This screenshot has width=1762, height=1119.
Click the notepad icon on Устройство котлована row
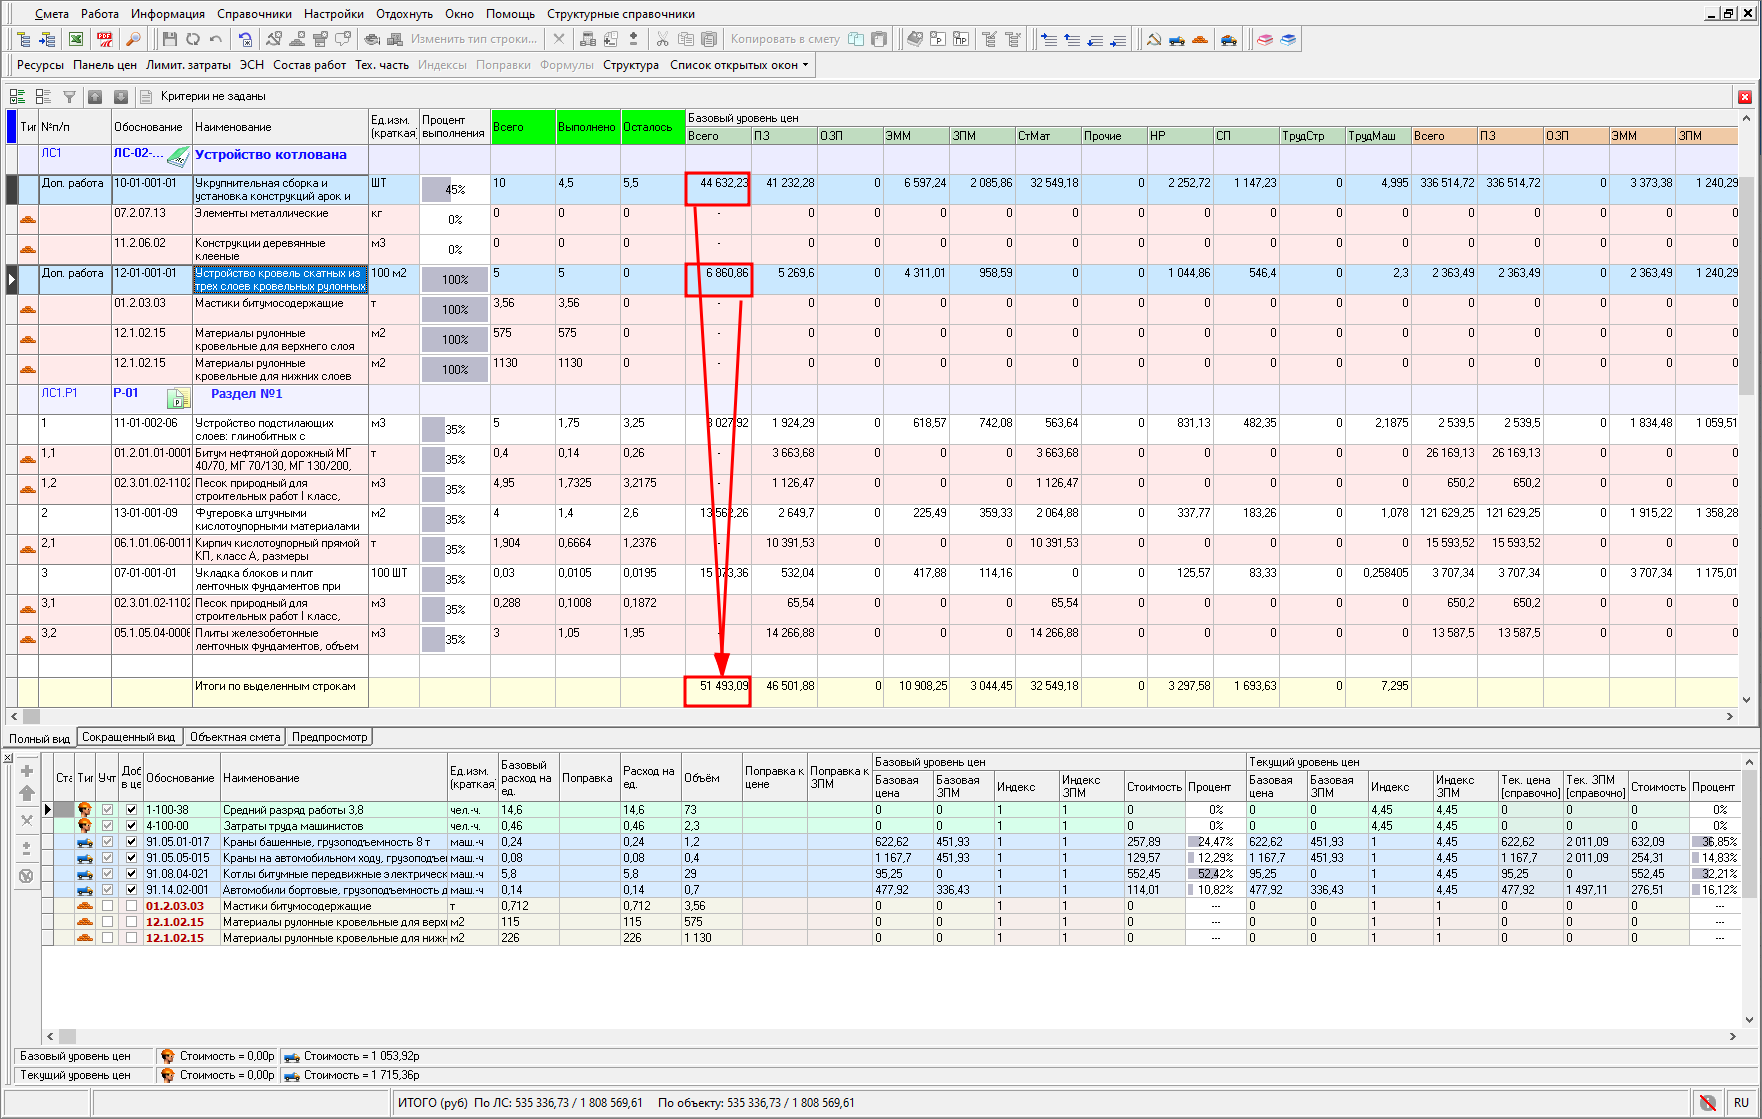point(178,156)
